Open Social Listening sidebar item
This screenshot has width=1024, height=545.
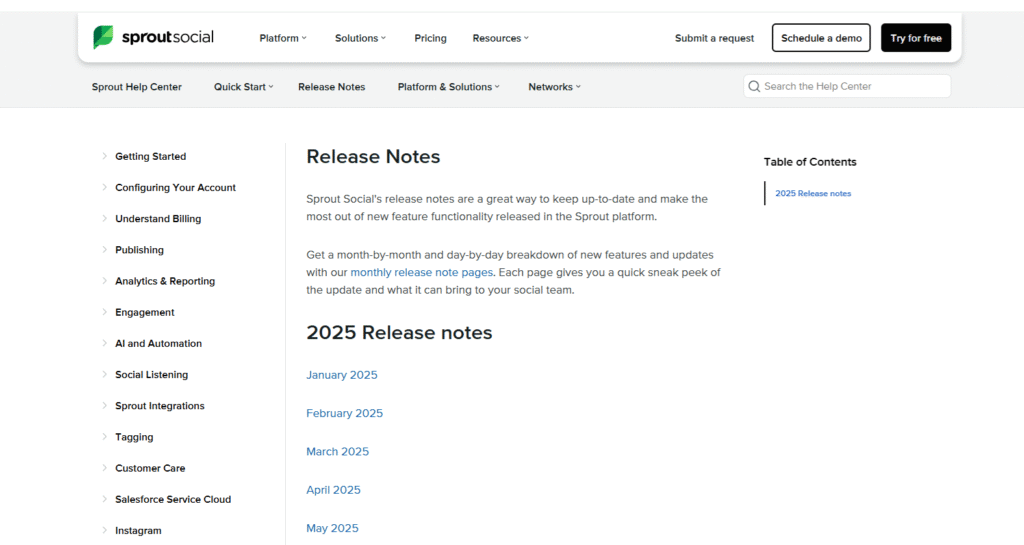[x=152, y=375]
